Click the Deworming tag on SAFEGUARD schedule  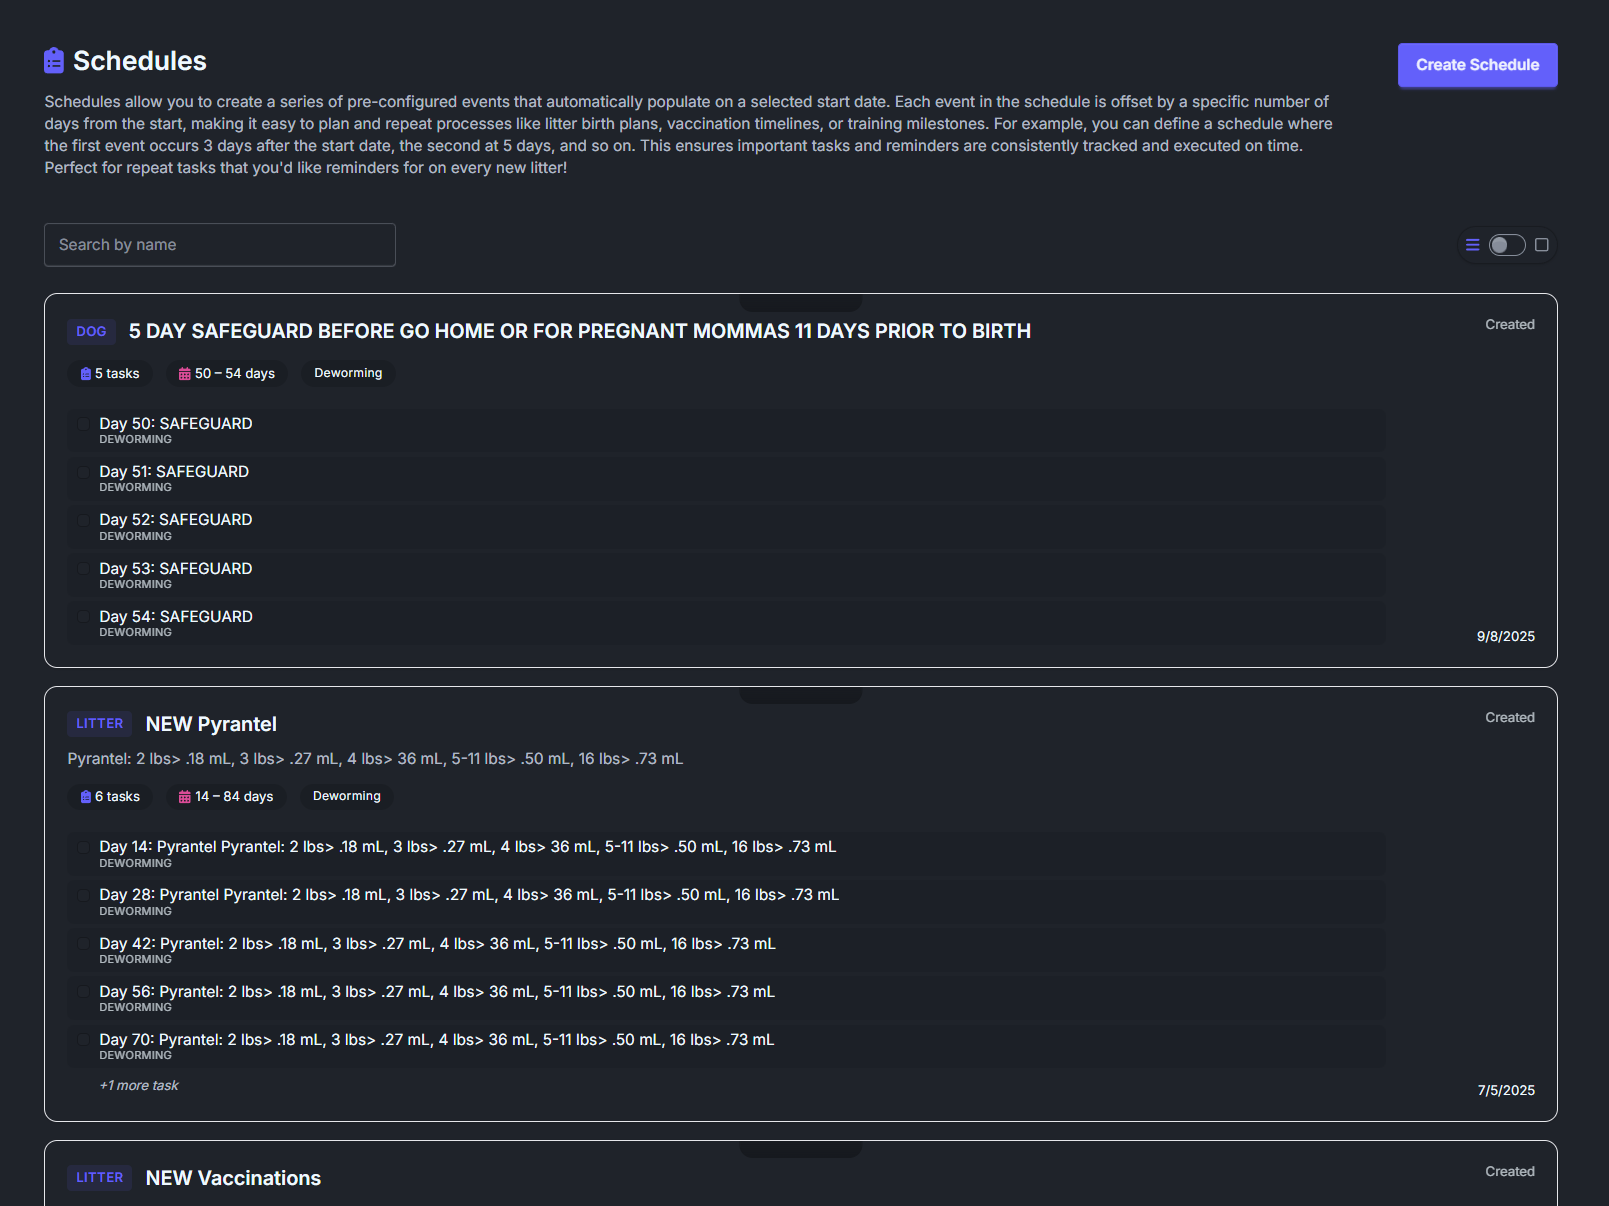[348, 373]
